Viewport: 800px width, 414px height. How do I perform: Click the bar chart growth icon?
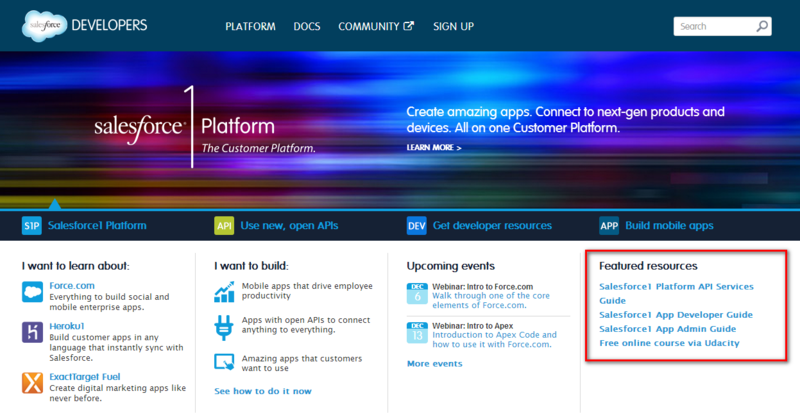tap(224, 292)
